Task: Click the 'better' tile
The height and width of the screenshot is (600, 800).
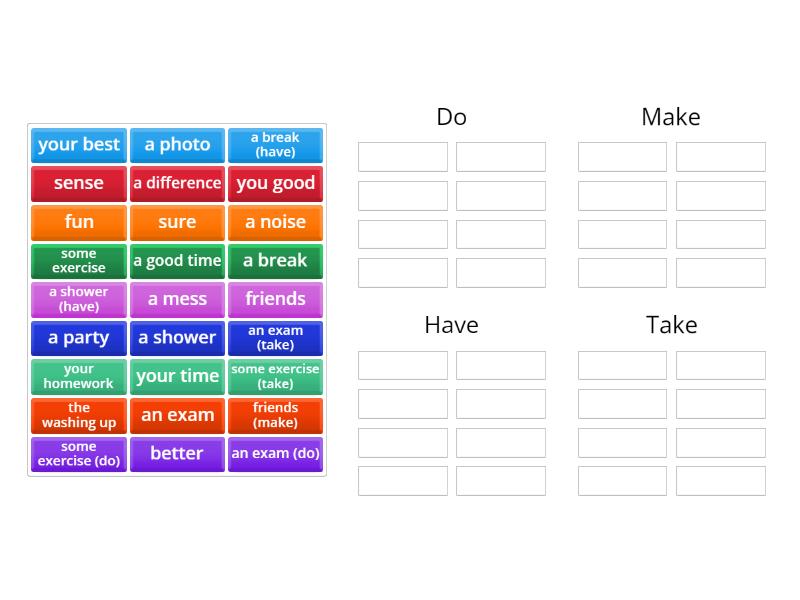Action: pos(177,454)
